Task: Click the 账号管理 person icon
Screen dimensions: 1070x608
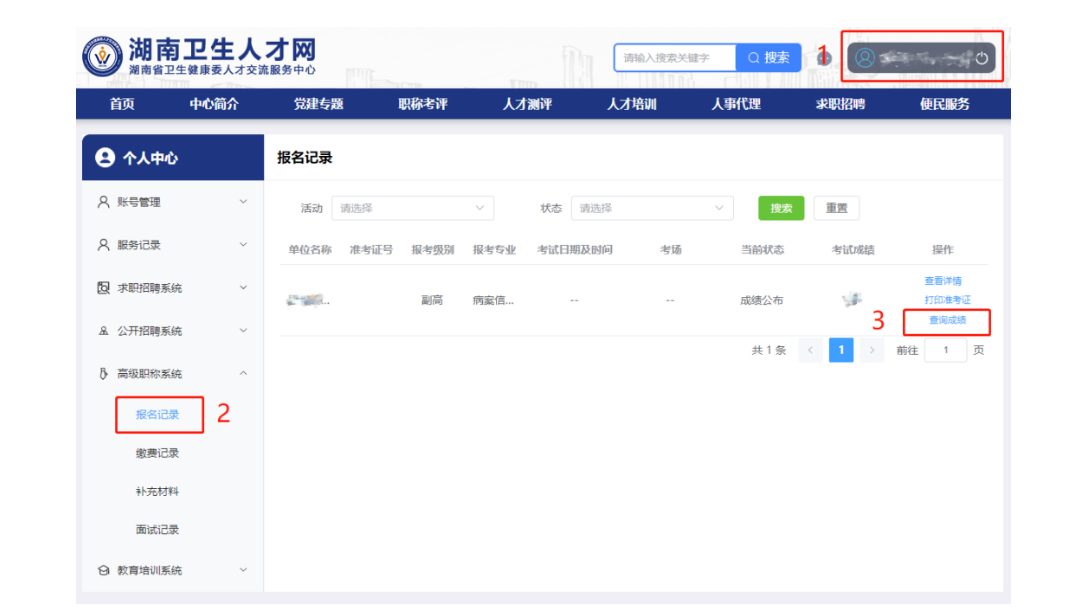Action: pos(103,202)
